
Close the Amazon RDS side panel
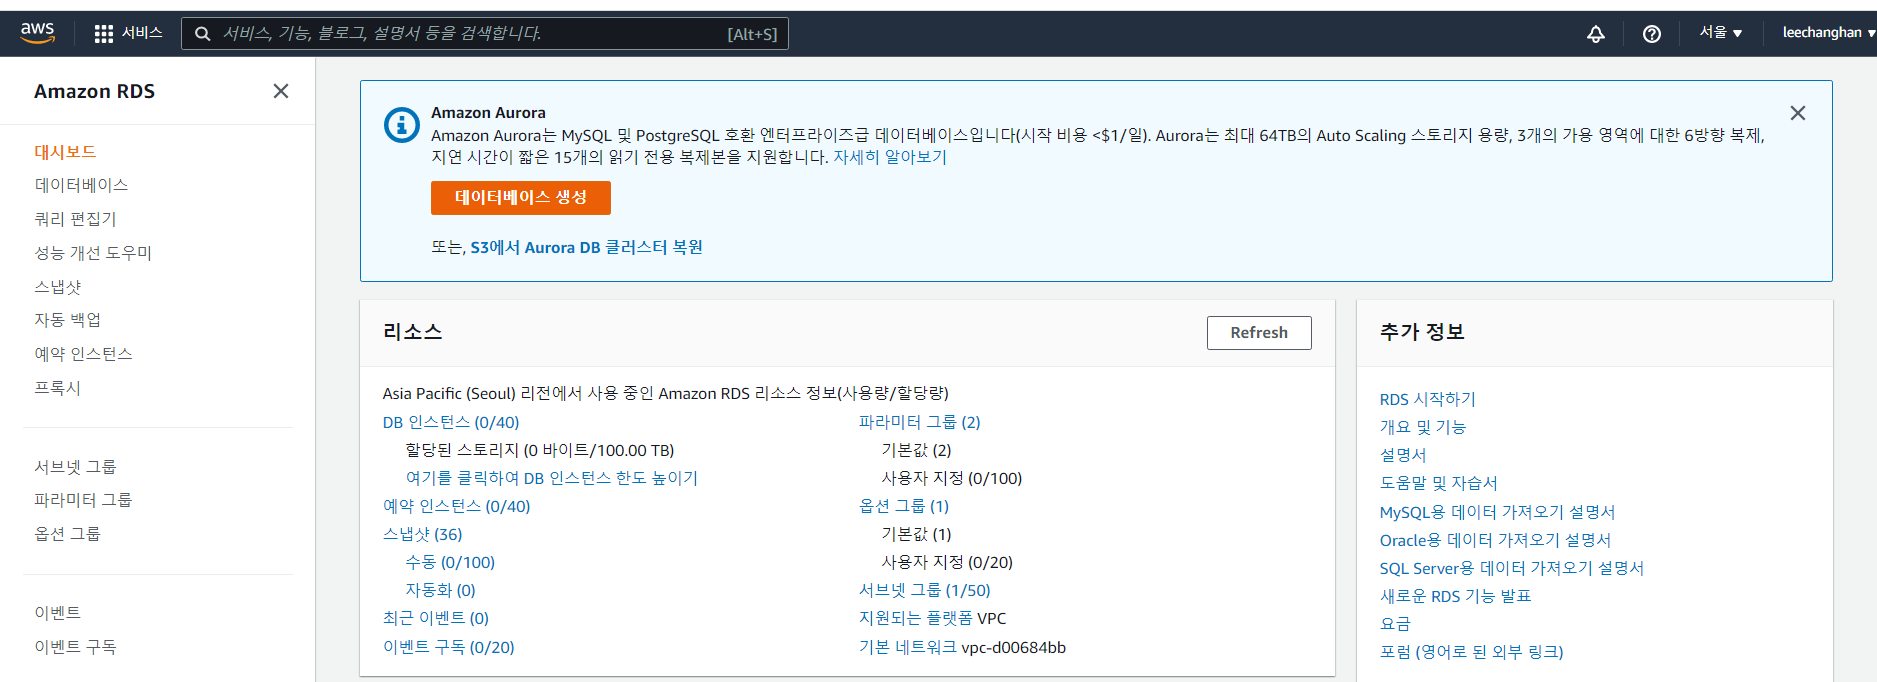pyautogui.click(x=281, y=91)
